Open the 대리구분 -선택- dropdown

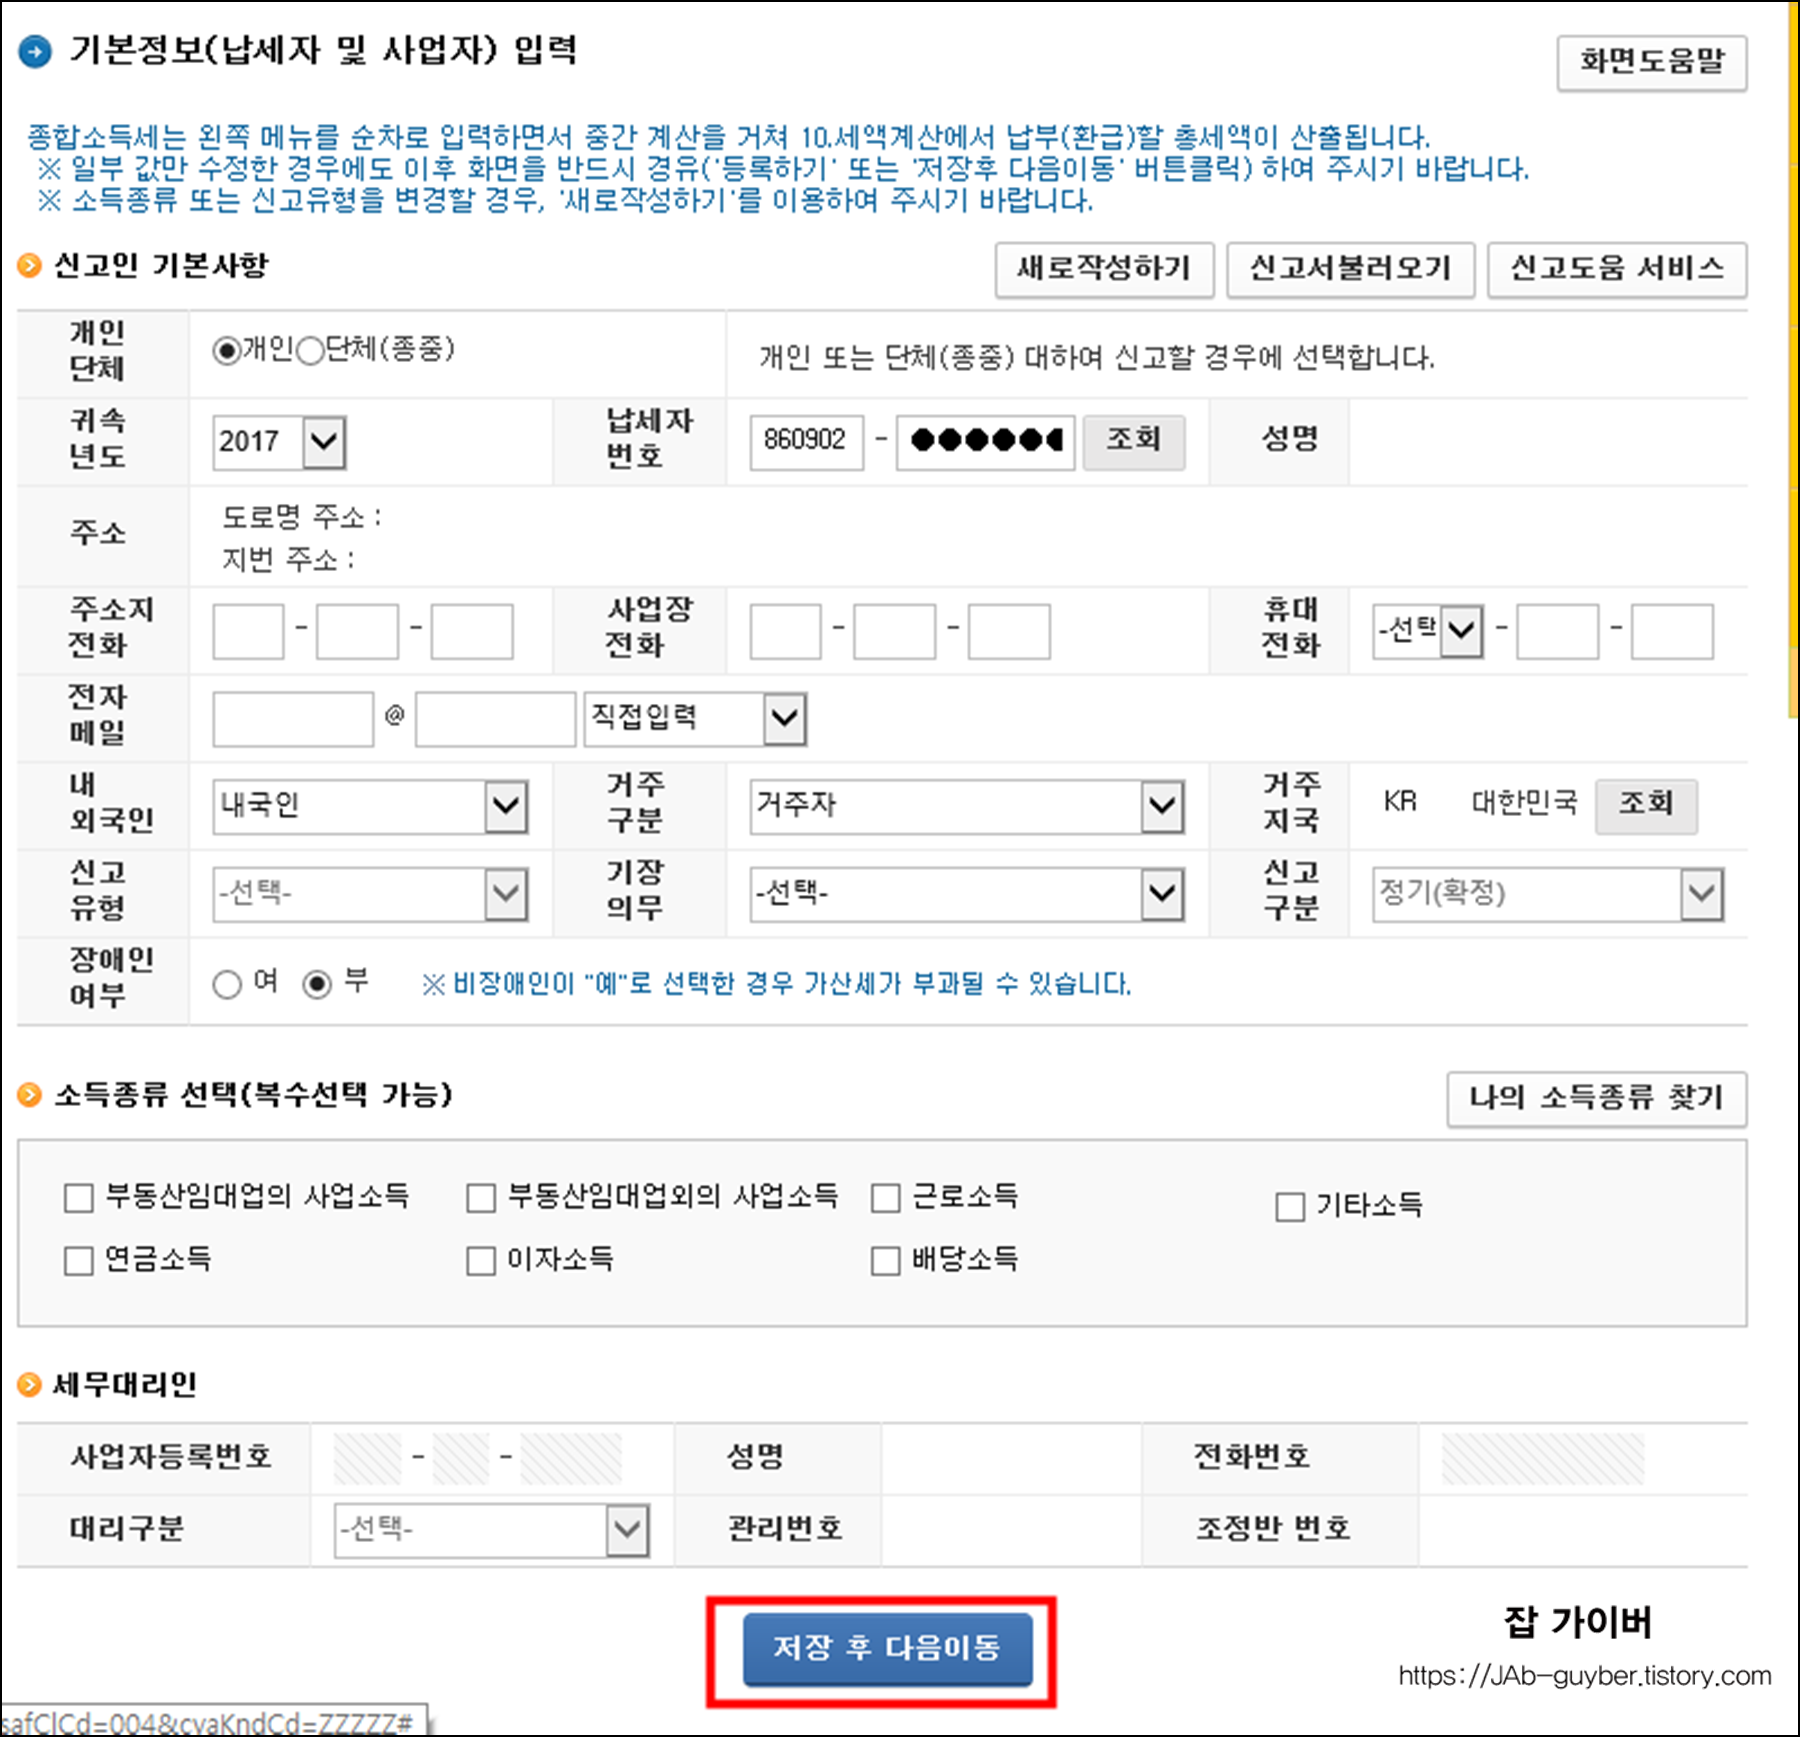click(x=492, y=1530)
